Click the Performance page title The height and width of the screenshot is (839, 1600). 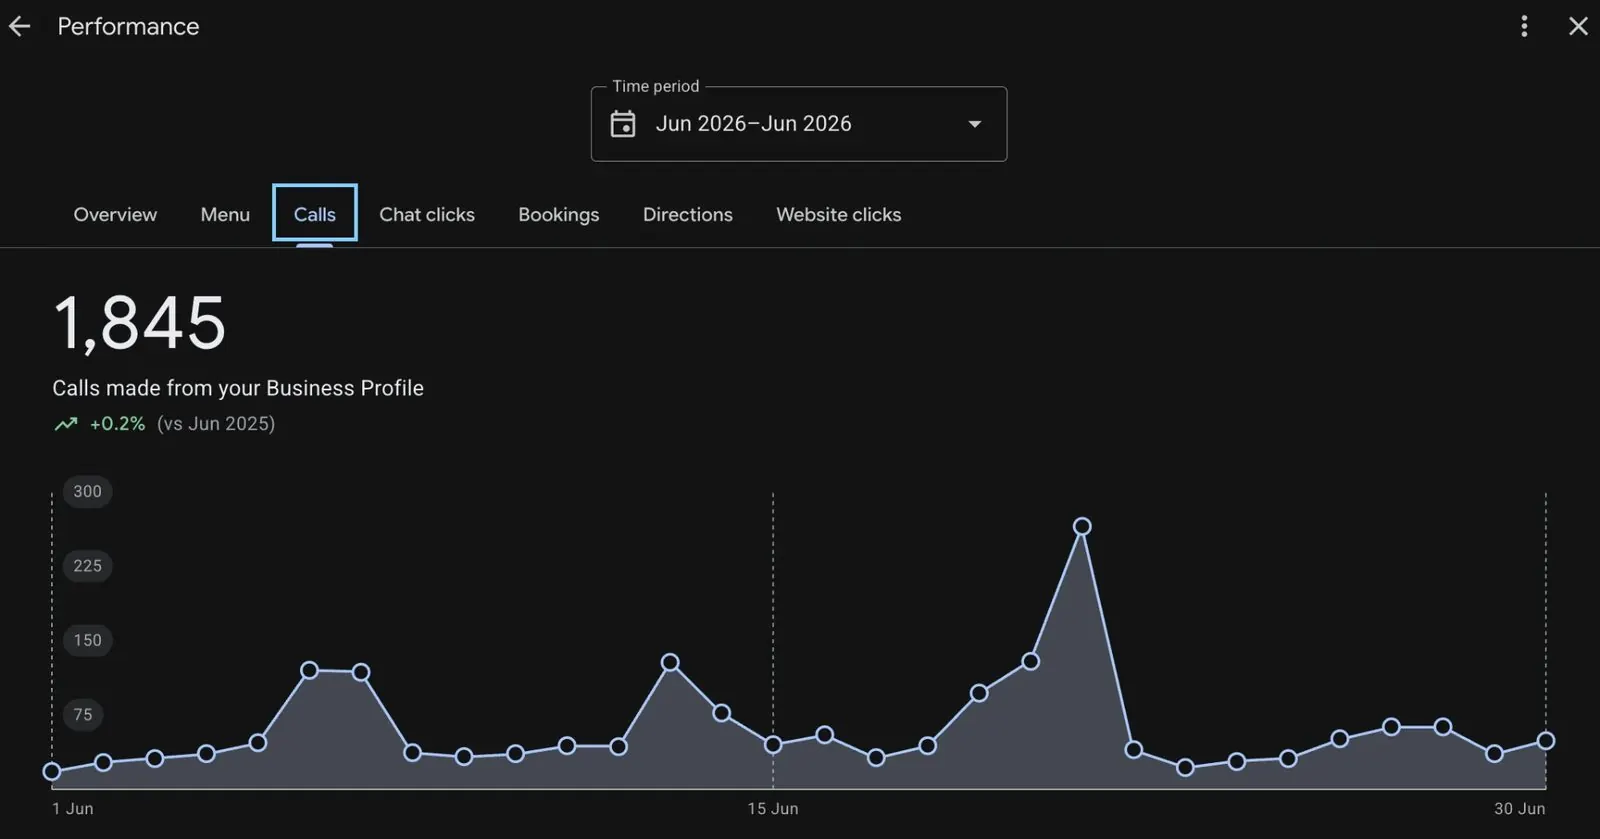click(128, 27)
